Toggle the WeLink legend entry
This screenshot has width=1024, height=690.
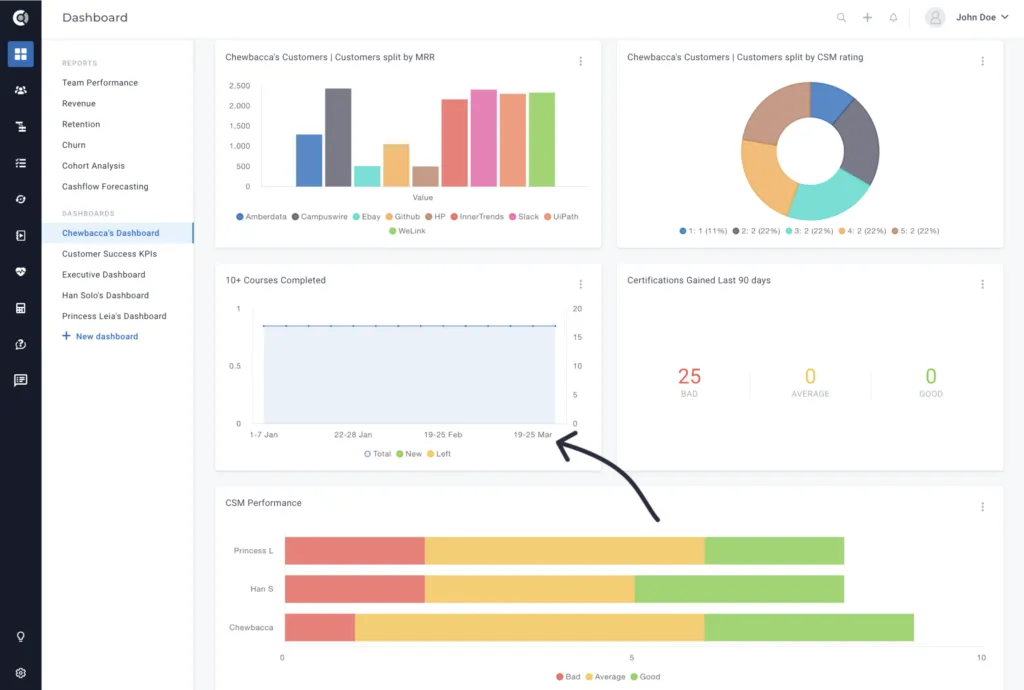407,231
